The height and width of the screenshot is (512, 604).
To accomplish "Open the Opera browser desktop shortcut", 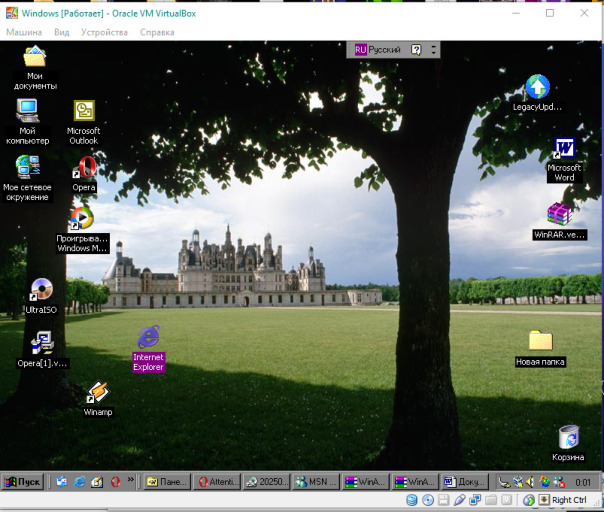I will click(85, 168).
